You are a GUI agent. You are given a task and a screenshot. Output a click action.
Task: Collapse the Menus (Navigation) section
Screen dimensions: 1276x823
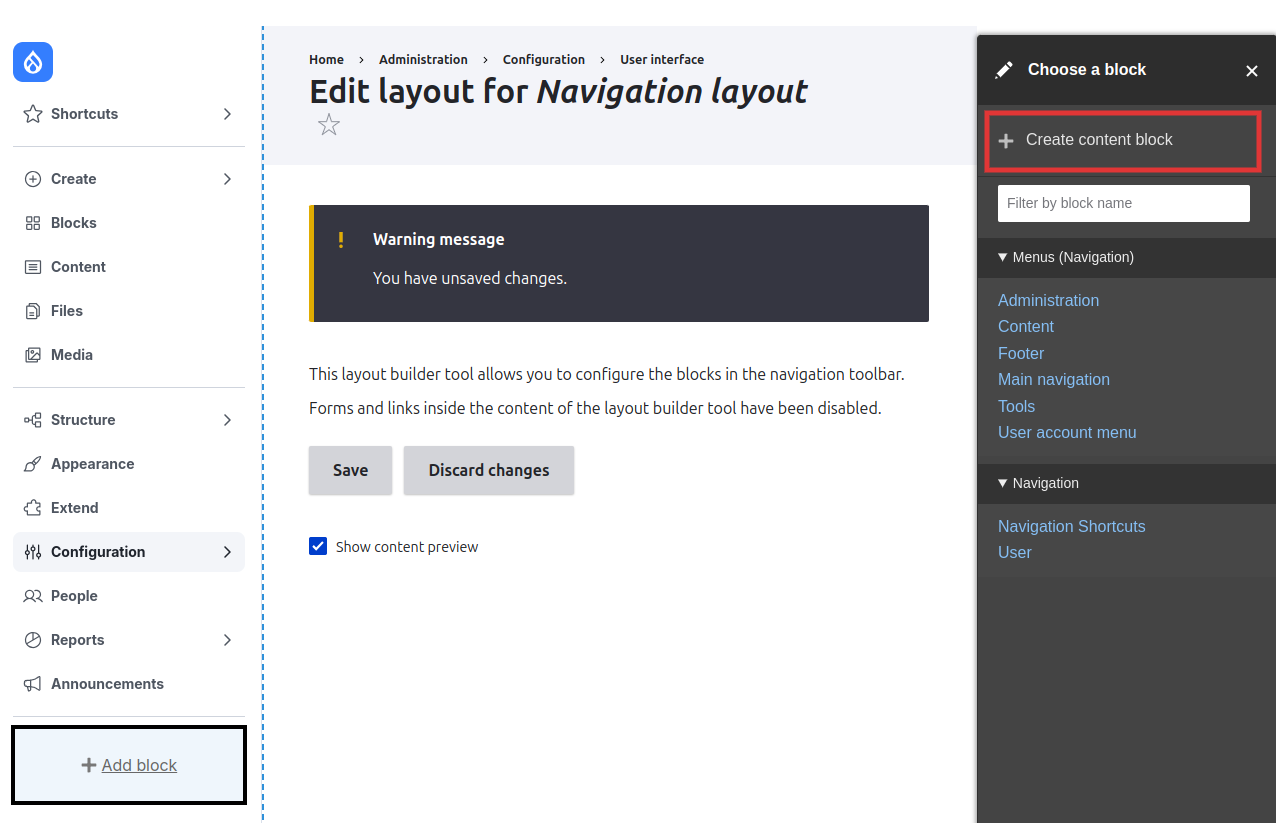pyautogui.click(x=1002, y=257)
